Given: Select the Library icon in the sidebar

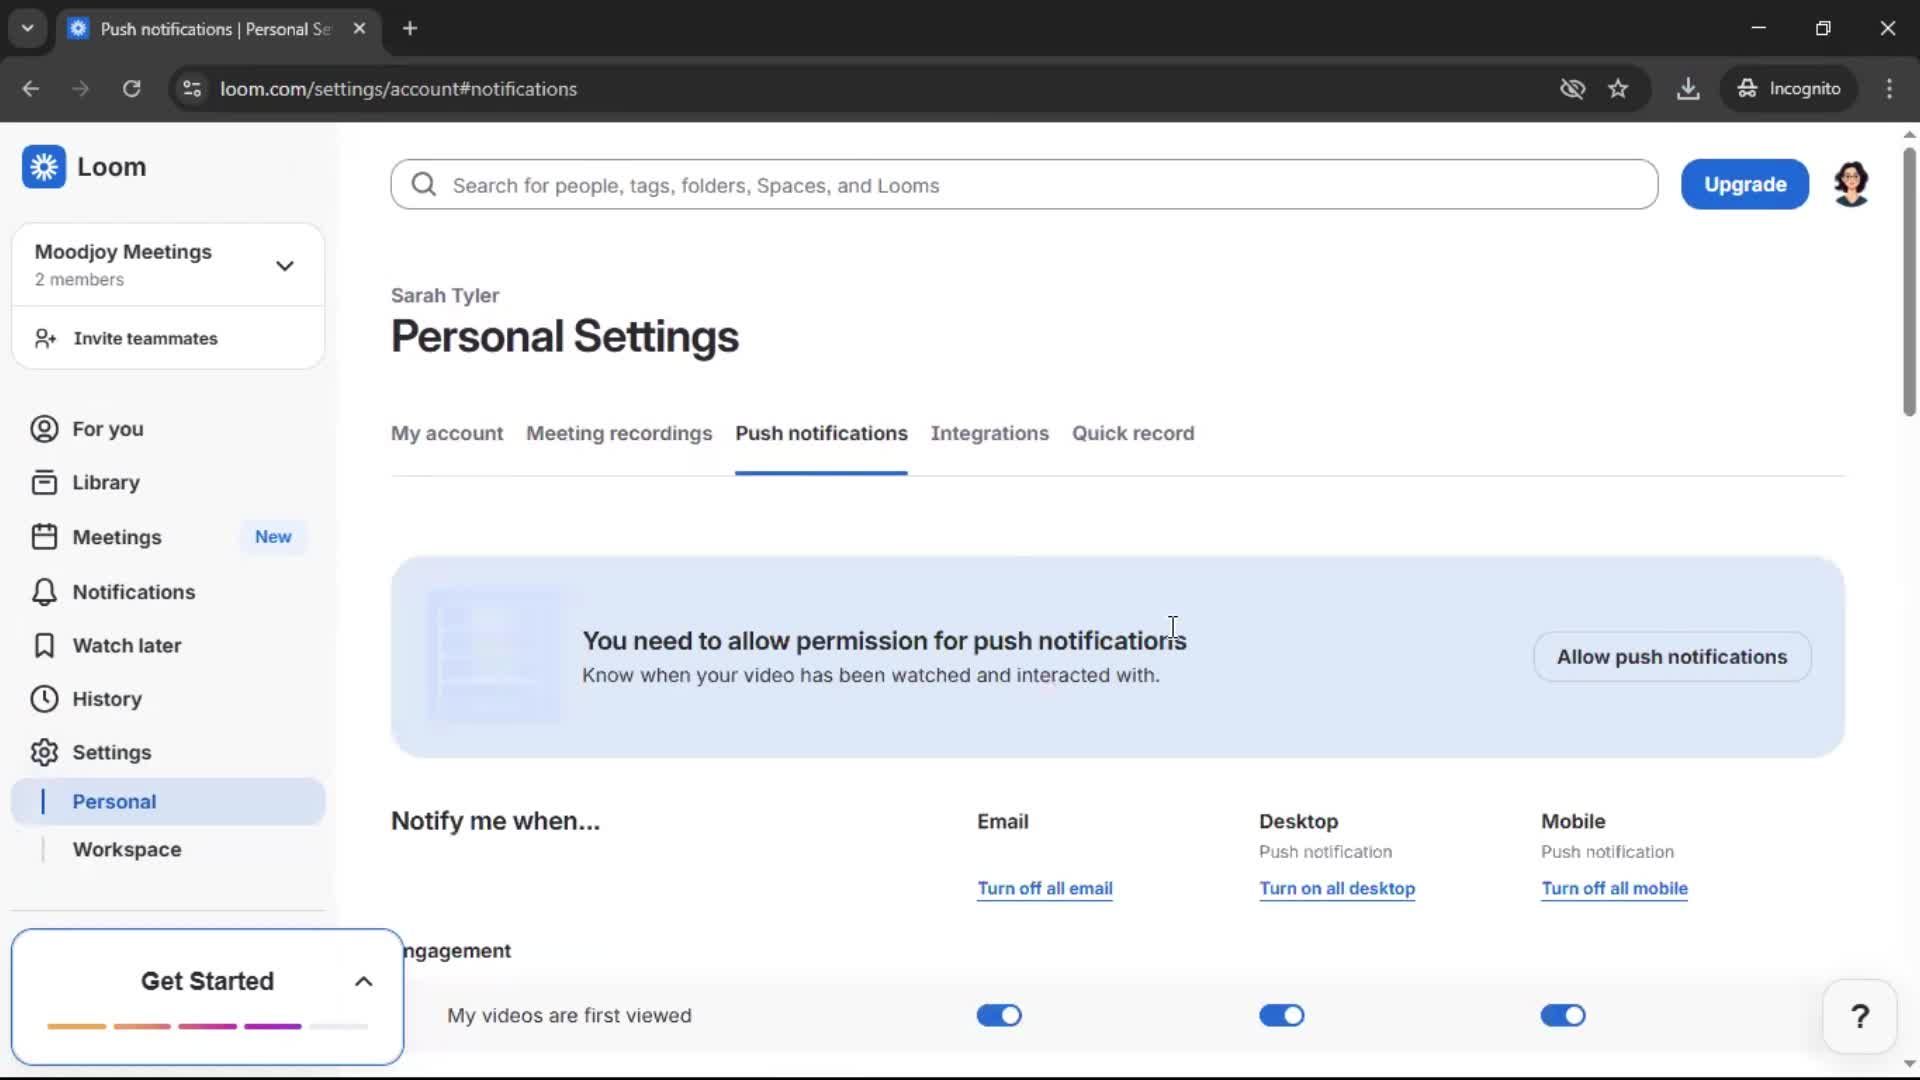Looking at the screenshot, I should coord(43,482).
